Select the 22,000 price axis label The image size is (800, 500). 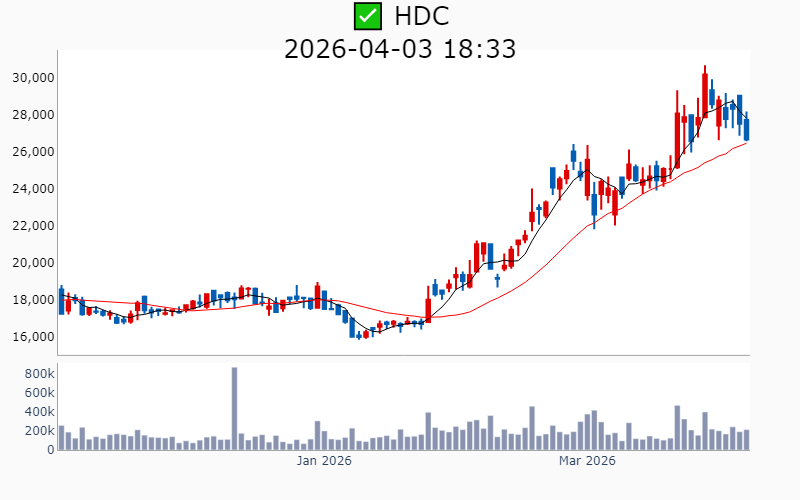pos(33,226)
